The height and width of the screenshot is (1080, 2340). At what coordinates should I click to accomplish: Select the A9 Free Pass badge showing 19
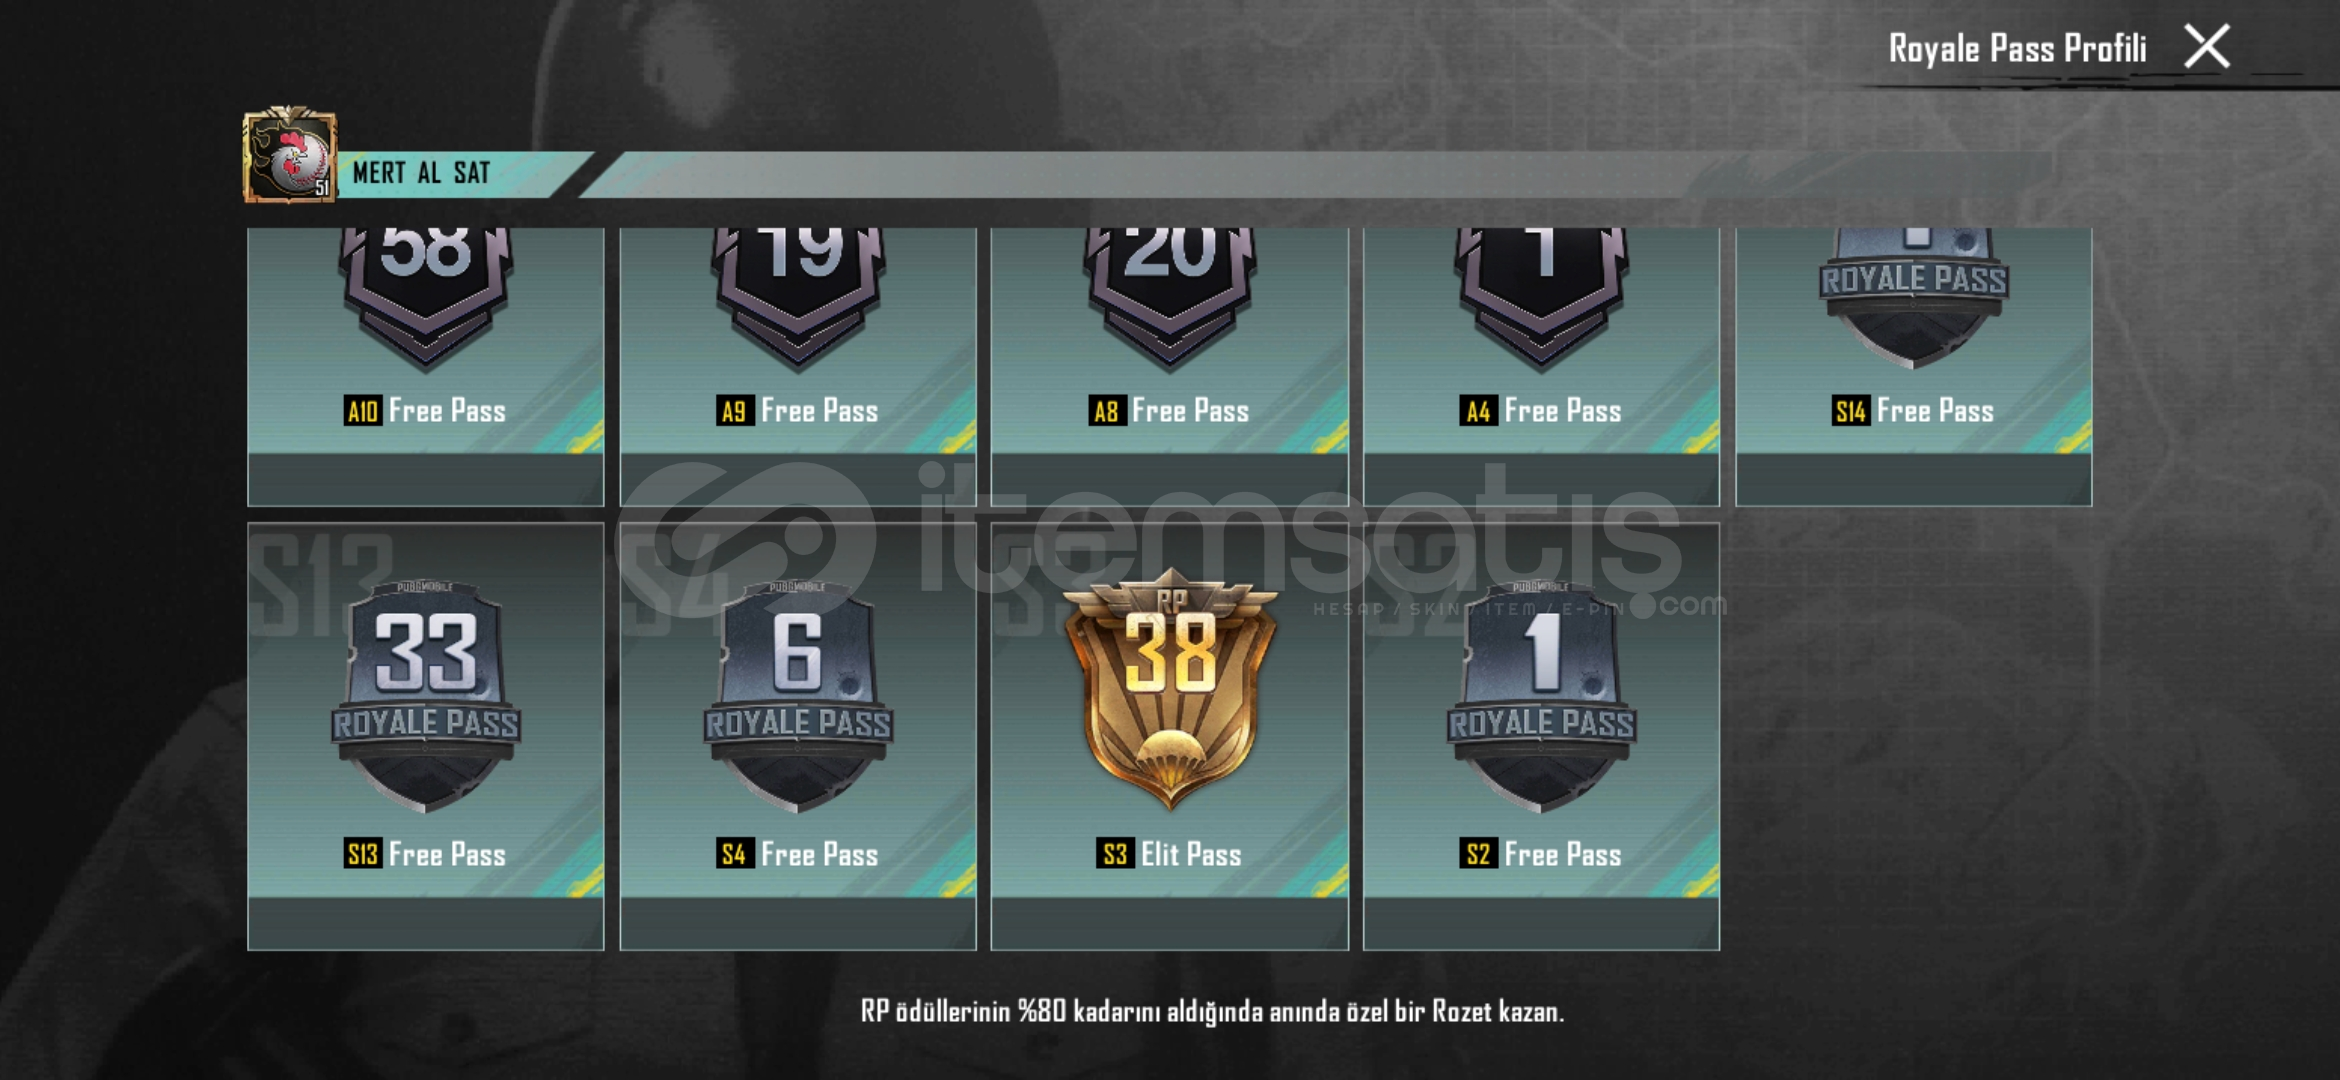point(798,296)
